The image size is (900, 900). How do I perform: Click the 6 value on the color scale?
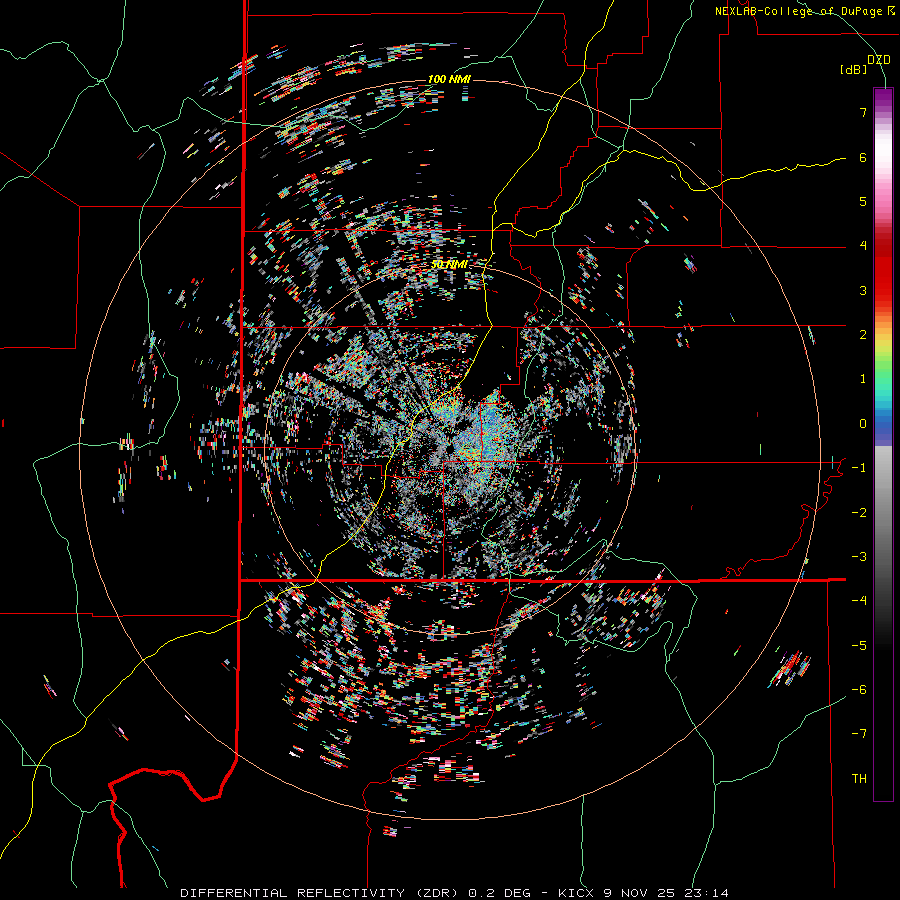[x=863, y=157]
